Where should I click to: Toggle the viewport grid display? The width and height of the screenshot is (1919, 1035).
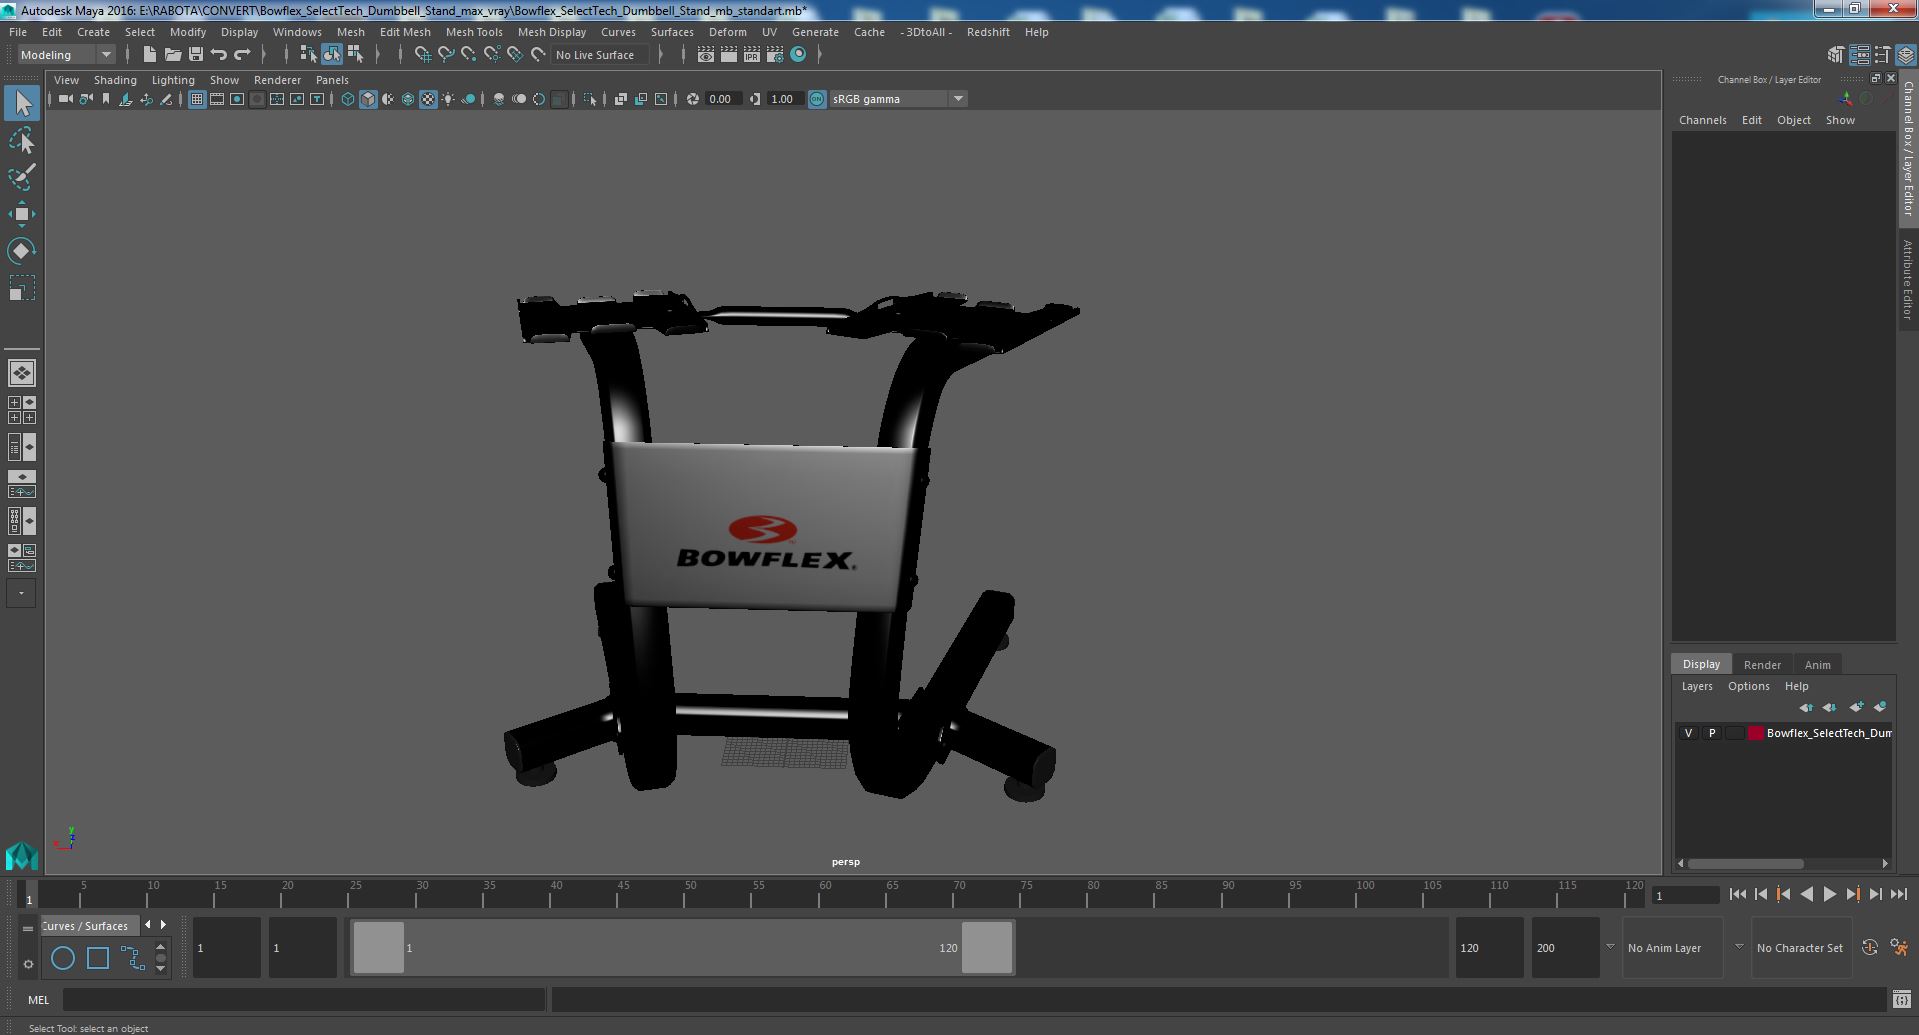coord(196,99)
